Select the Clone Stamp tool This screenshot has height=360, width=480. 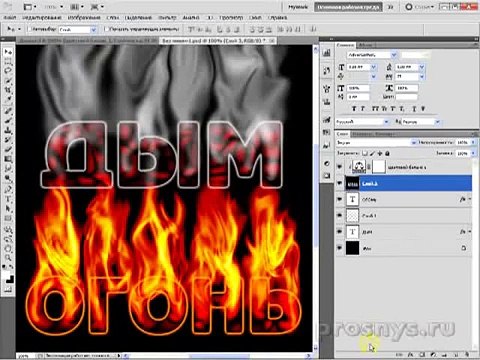click(8, 130)
